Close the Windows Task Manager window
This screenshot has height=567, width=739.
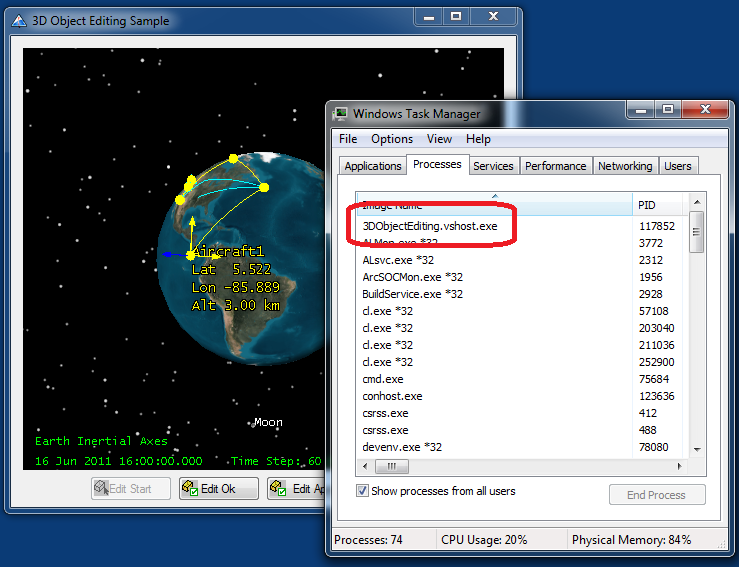[x=707, y=112]
